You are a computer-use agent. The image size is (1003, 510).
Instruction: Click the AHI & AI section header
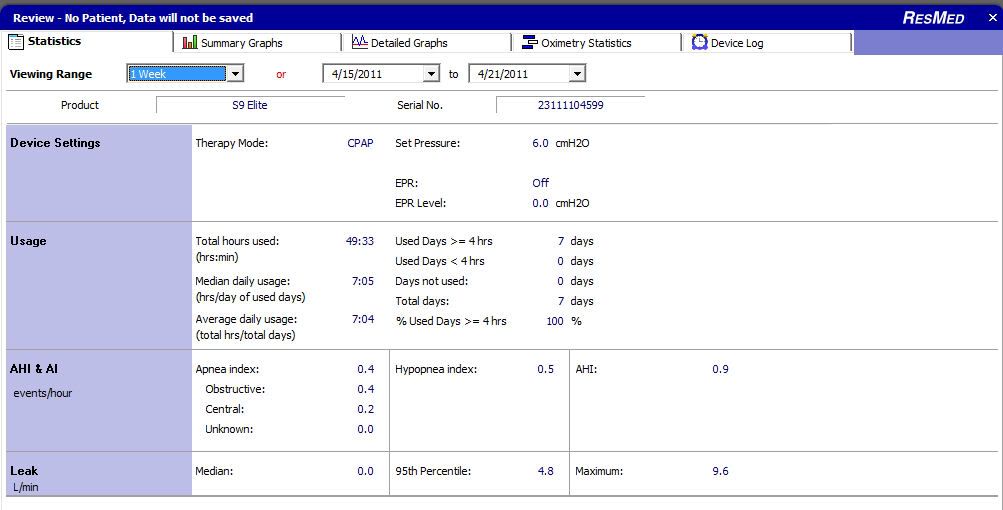34,369
